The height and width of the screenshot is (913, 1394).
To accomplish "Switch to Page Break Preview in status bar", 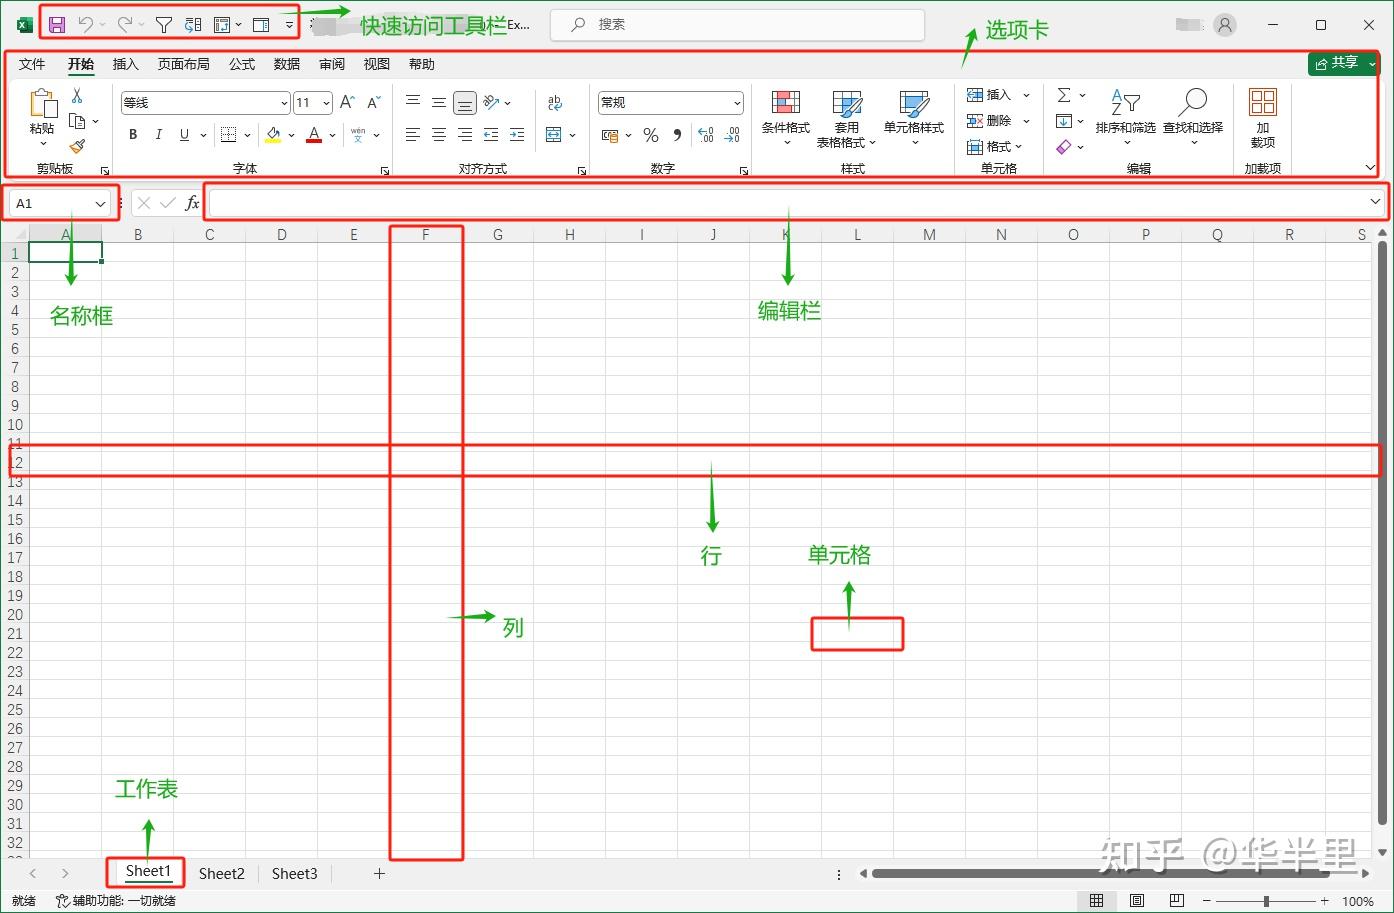I will coord(1177,901).
